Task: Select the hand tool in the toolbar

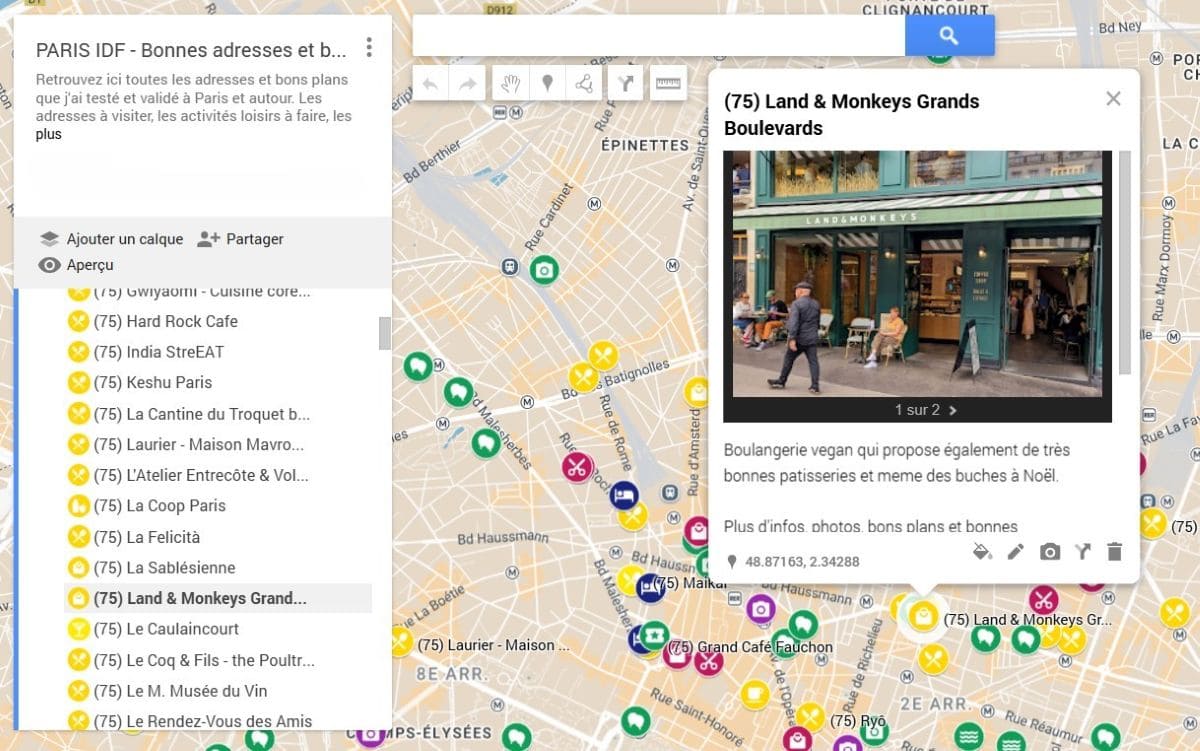Action: point(510,84)
